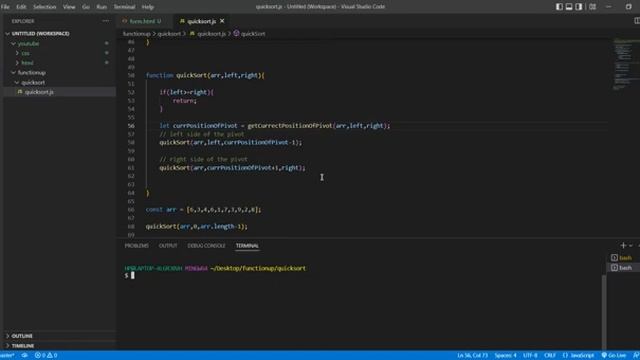Open the Customize Layout icon

[593, 7]
